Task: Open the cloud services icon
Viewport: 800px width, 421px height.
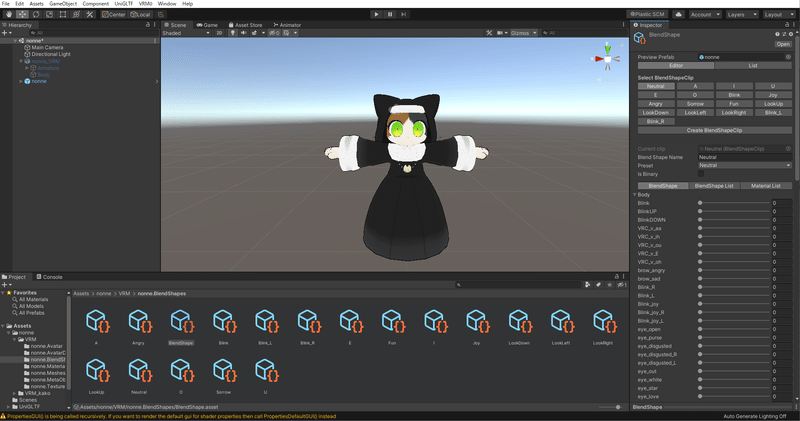Action: point(679,14)
